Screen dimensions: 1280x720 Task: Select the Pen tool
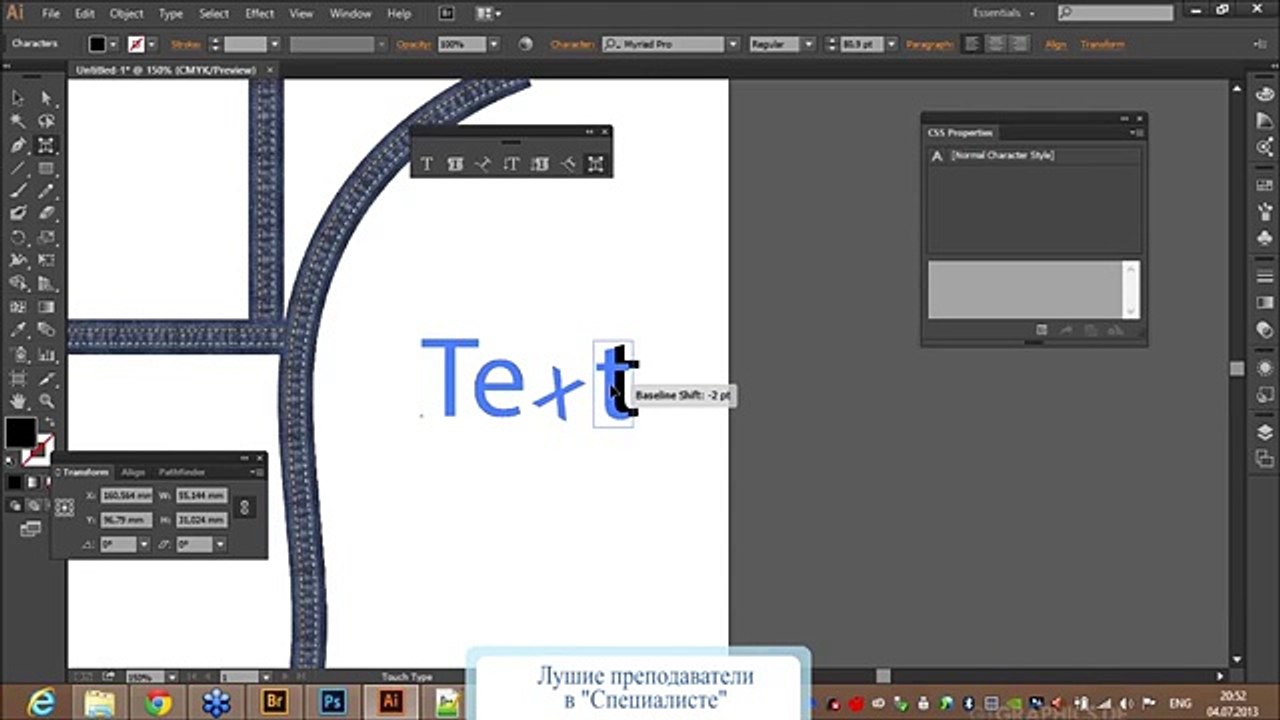coord(18,146)
